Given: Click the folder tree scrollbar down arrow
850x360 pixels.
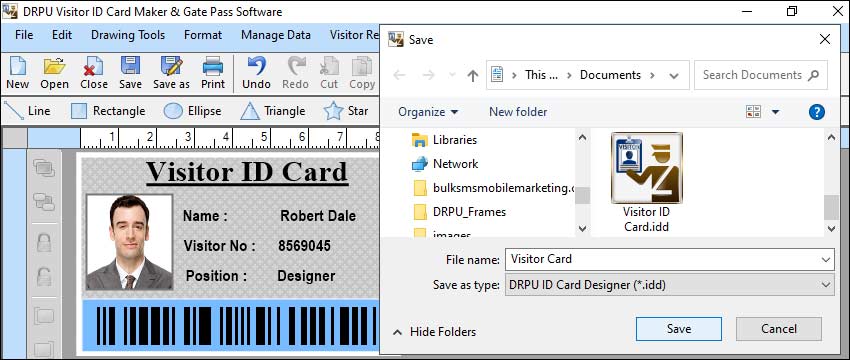Looking at the screenshot, I should 582,229.
